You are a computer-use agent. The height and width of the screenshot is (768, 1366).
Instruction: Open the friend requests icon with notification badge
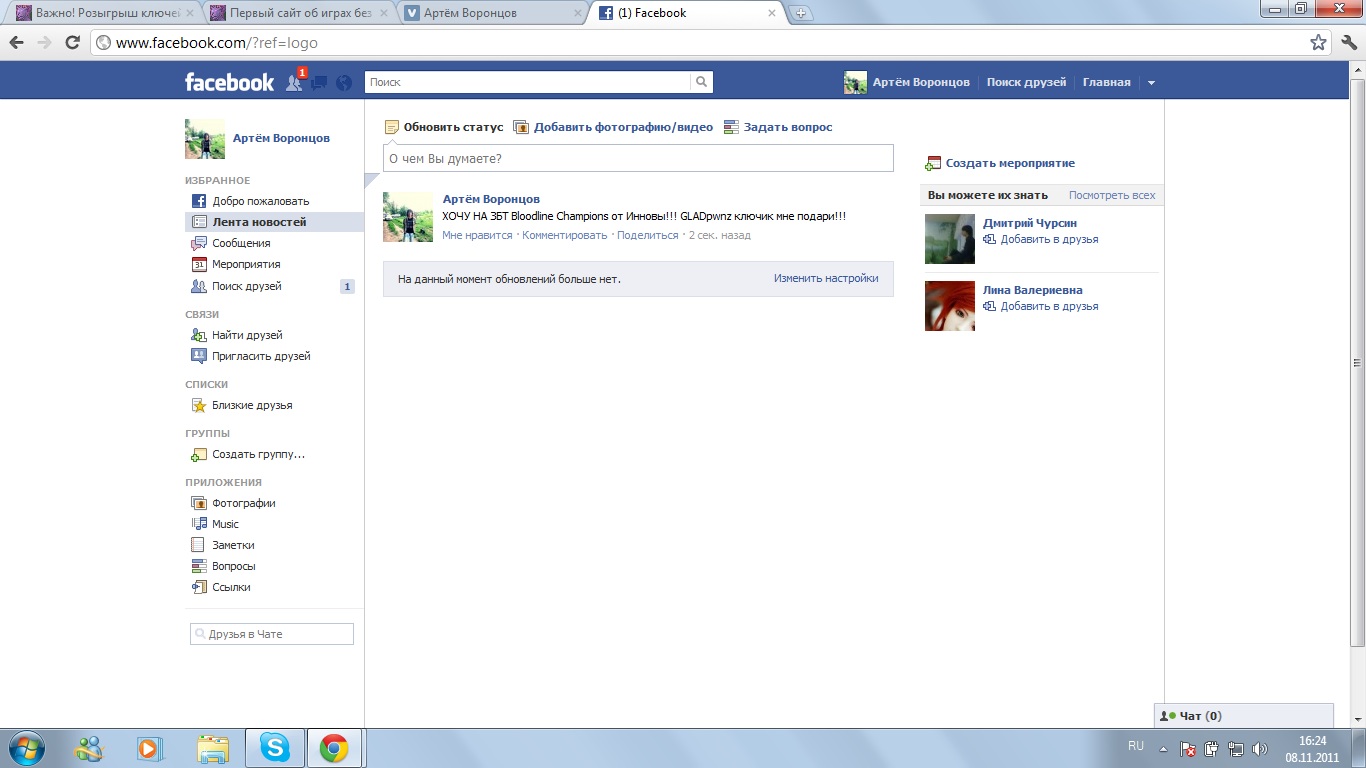click(294, 83)
